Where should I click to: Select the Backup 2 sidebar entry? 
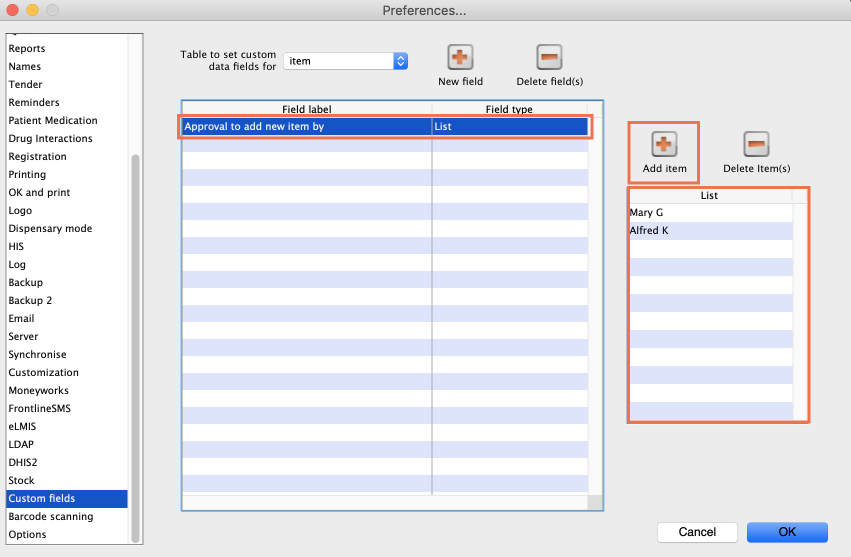tap(30, 300)
